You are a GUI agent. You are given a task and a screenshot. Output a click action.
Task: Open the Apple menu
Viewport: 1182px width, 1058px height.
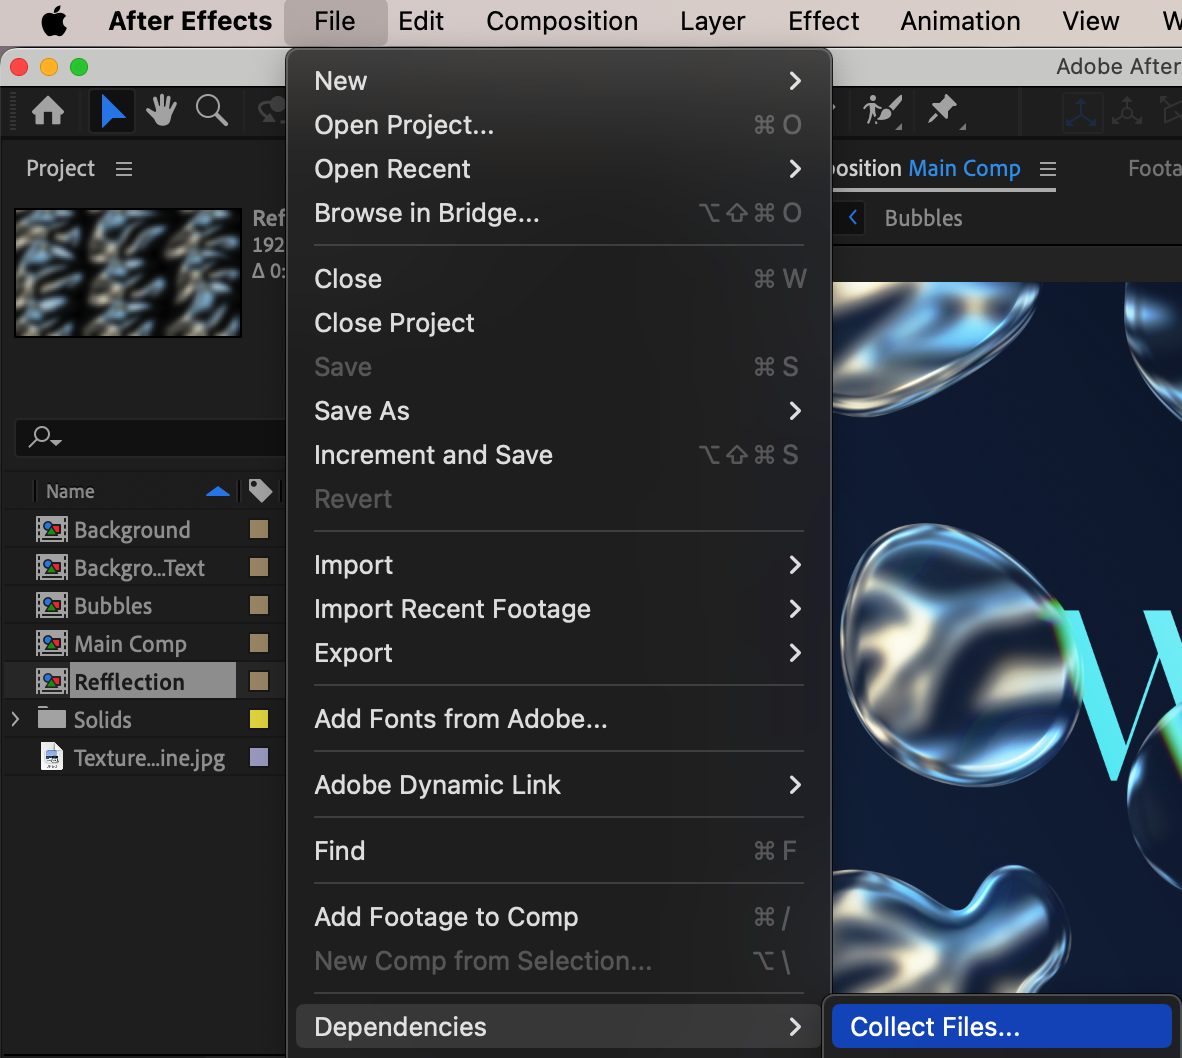tap(54, 22)
